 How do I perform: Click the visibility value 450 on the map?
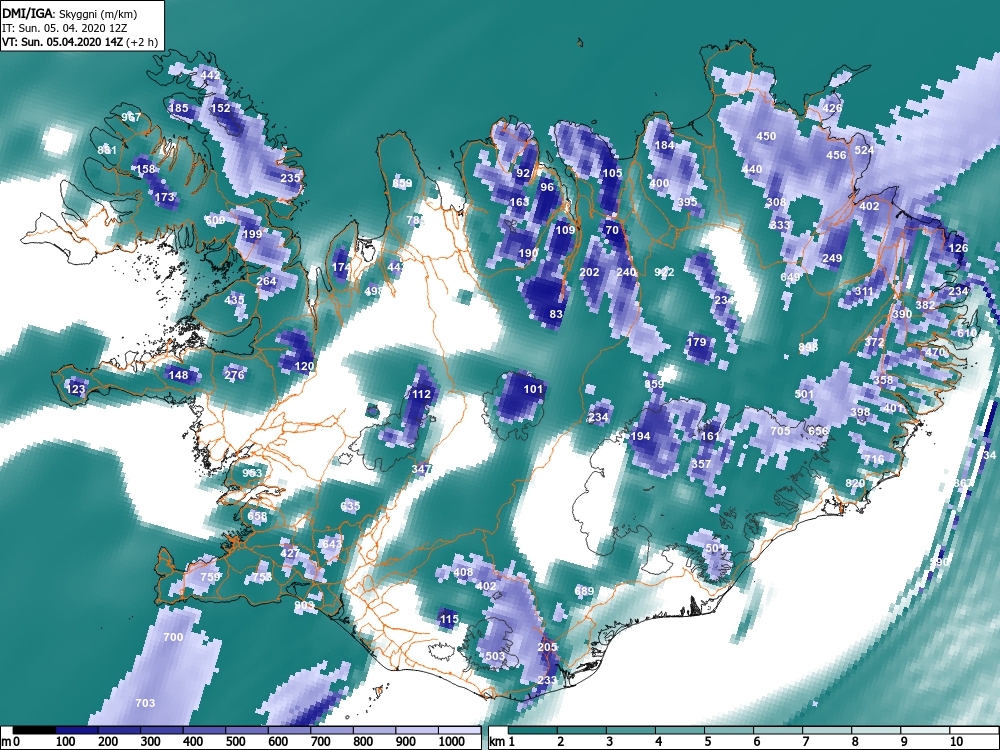767,136
